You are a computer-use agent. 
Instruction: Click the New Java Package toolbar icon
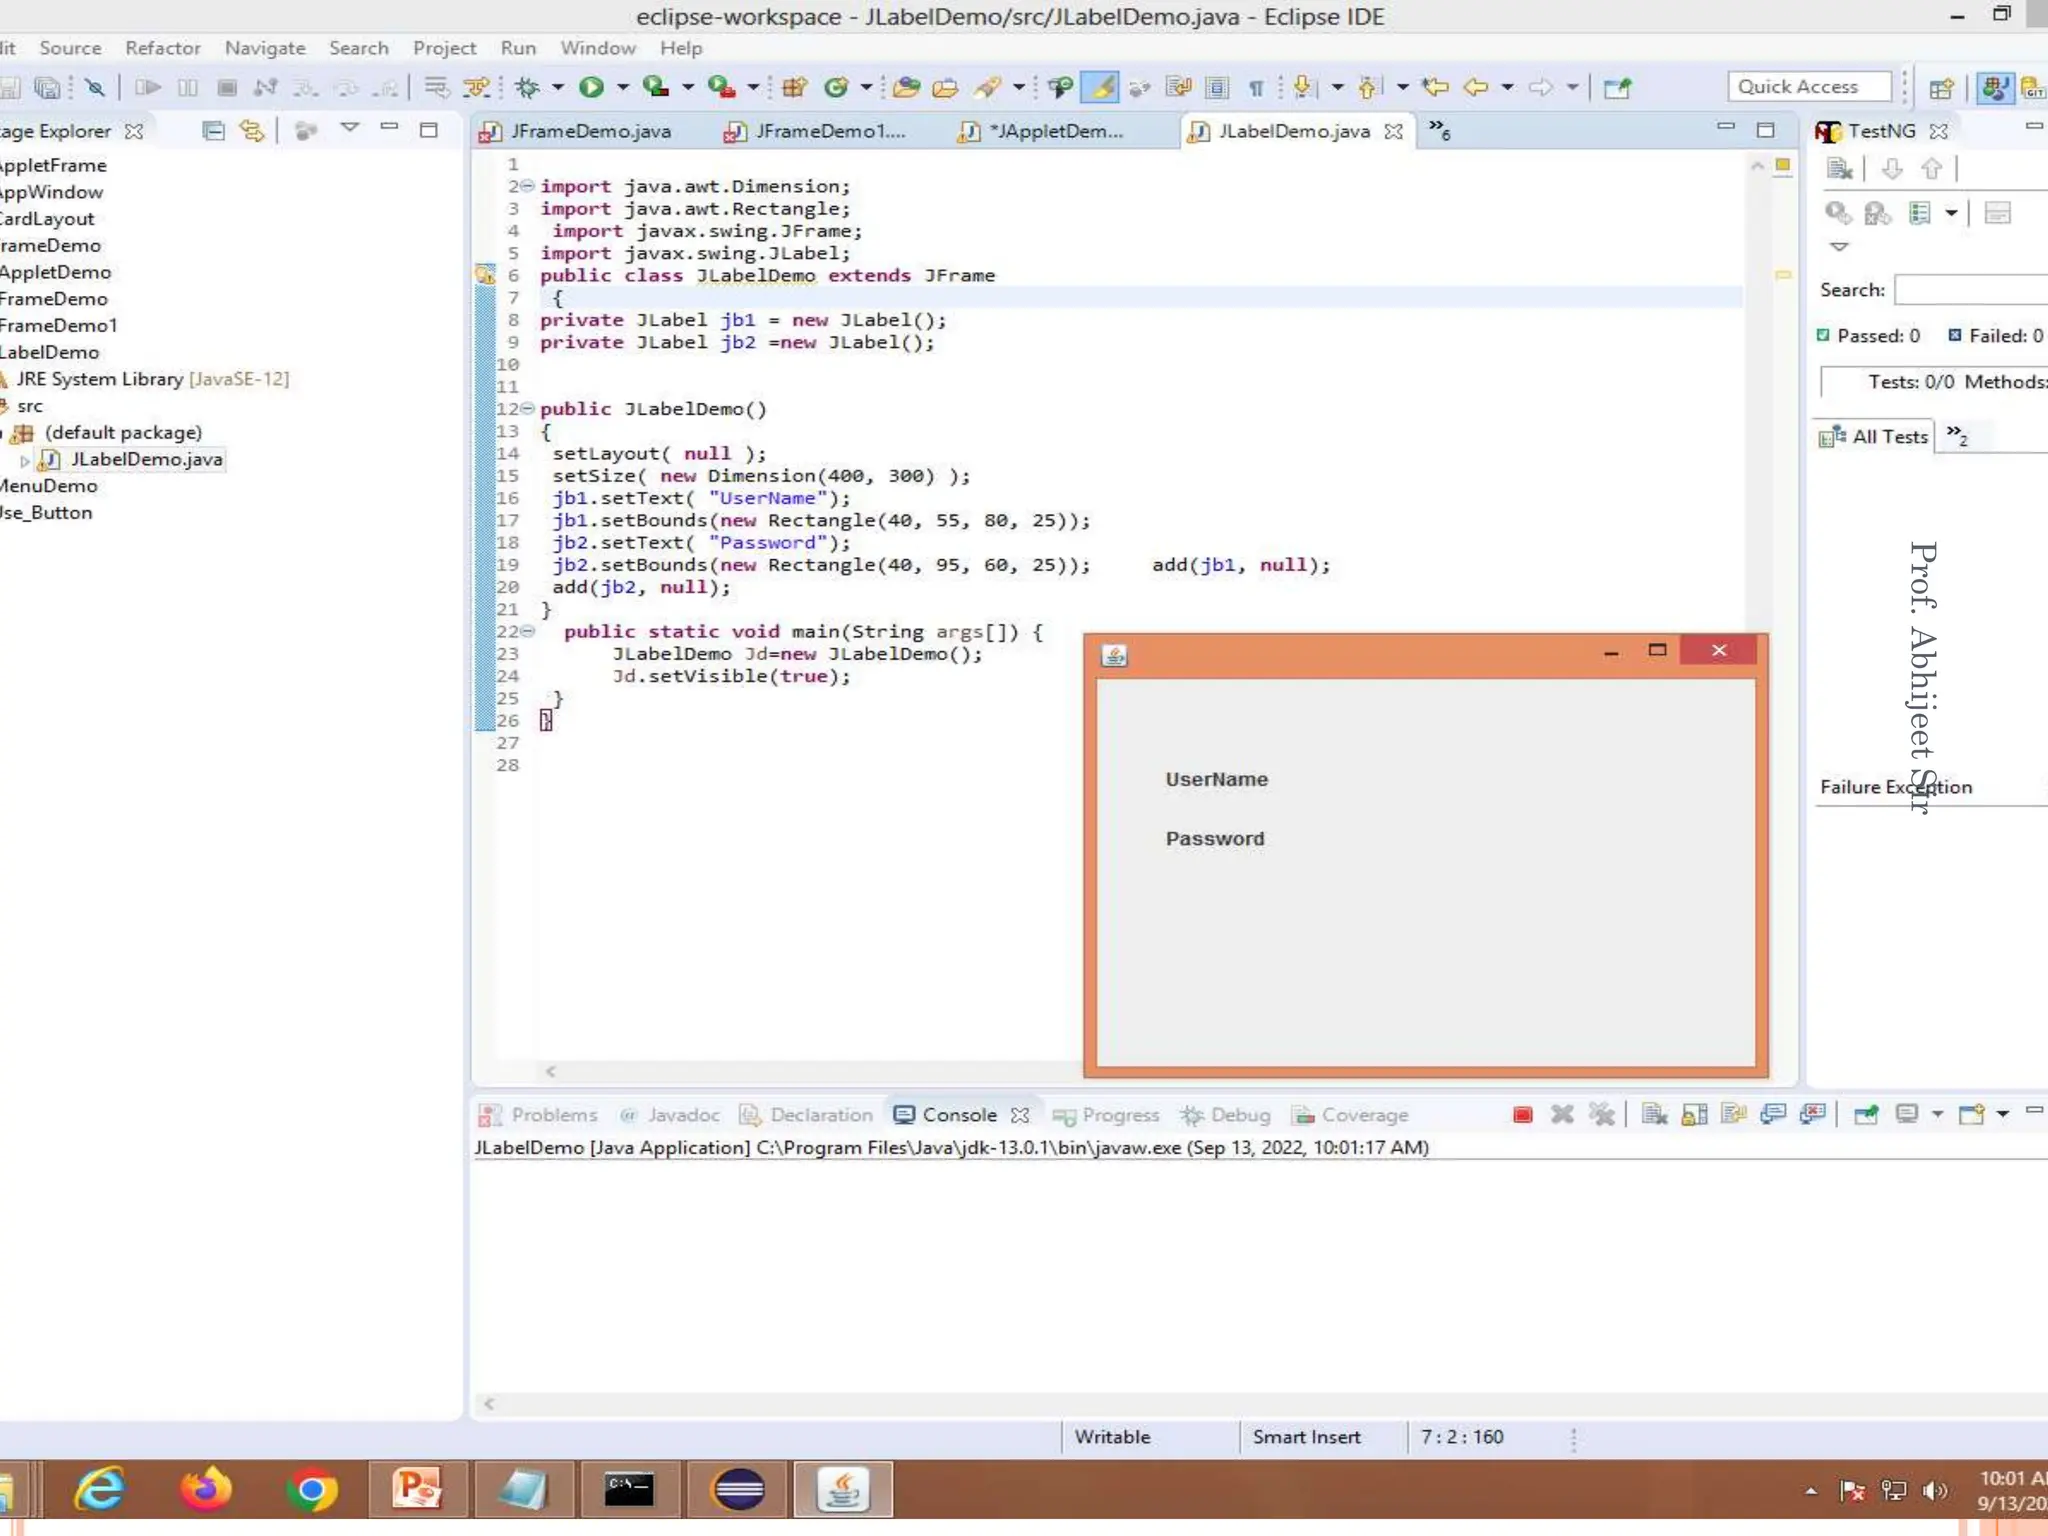click(795, 88)
